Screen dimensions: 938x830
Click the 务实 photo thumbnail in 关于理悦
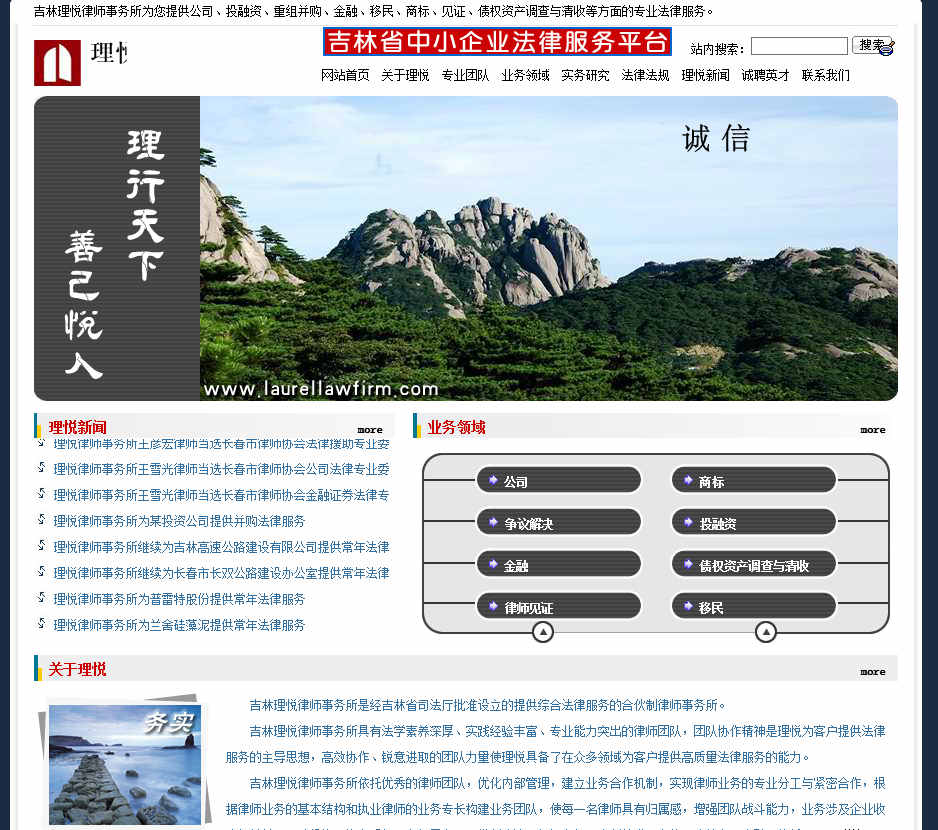click(124, 763)
